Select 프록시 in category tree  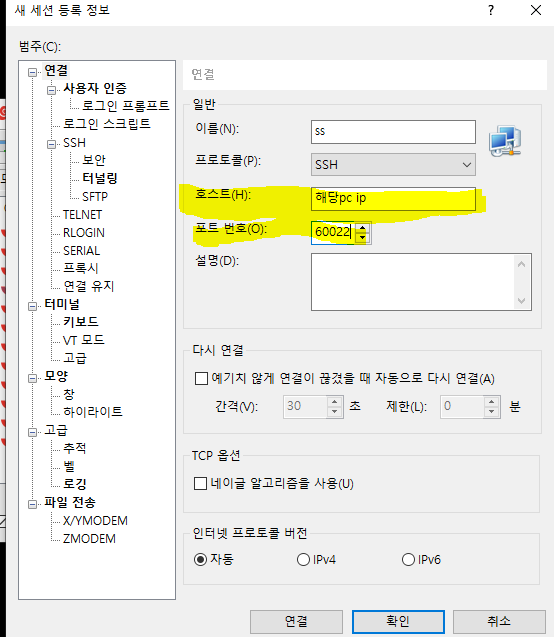(80, 268)
